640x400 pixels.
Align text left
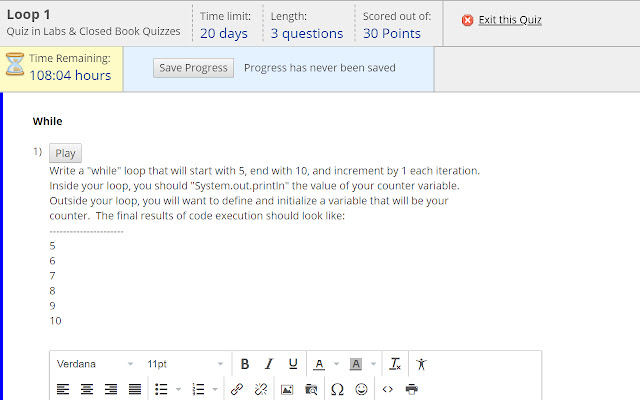coord(62,389)
